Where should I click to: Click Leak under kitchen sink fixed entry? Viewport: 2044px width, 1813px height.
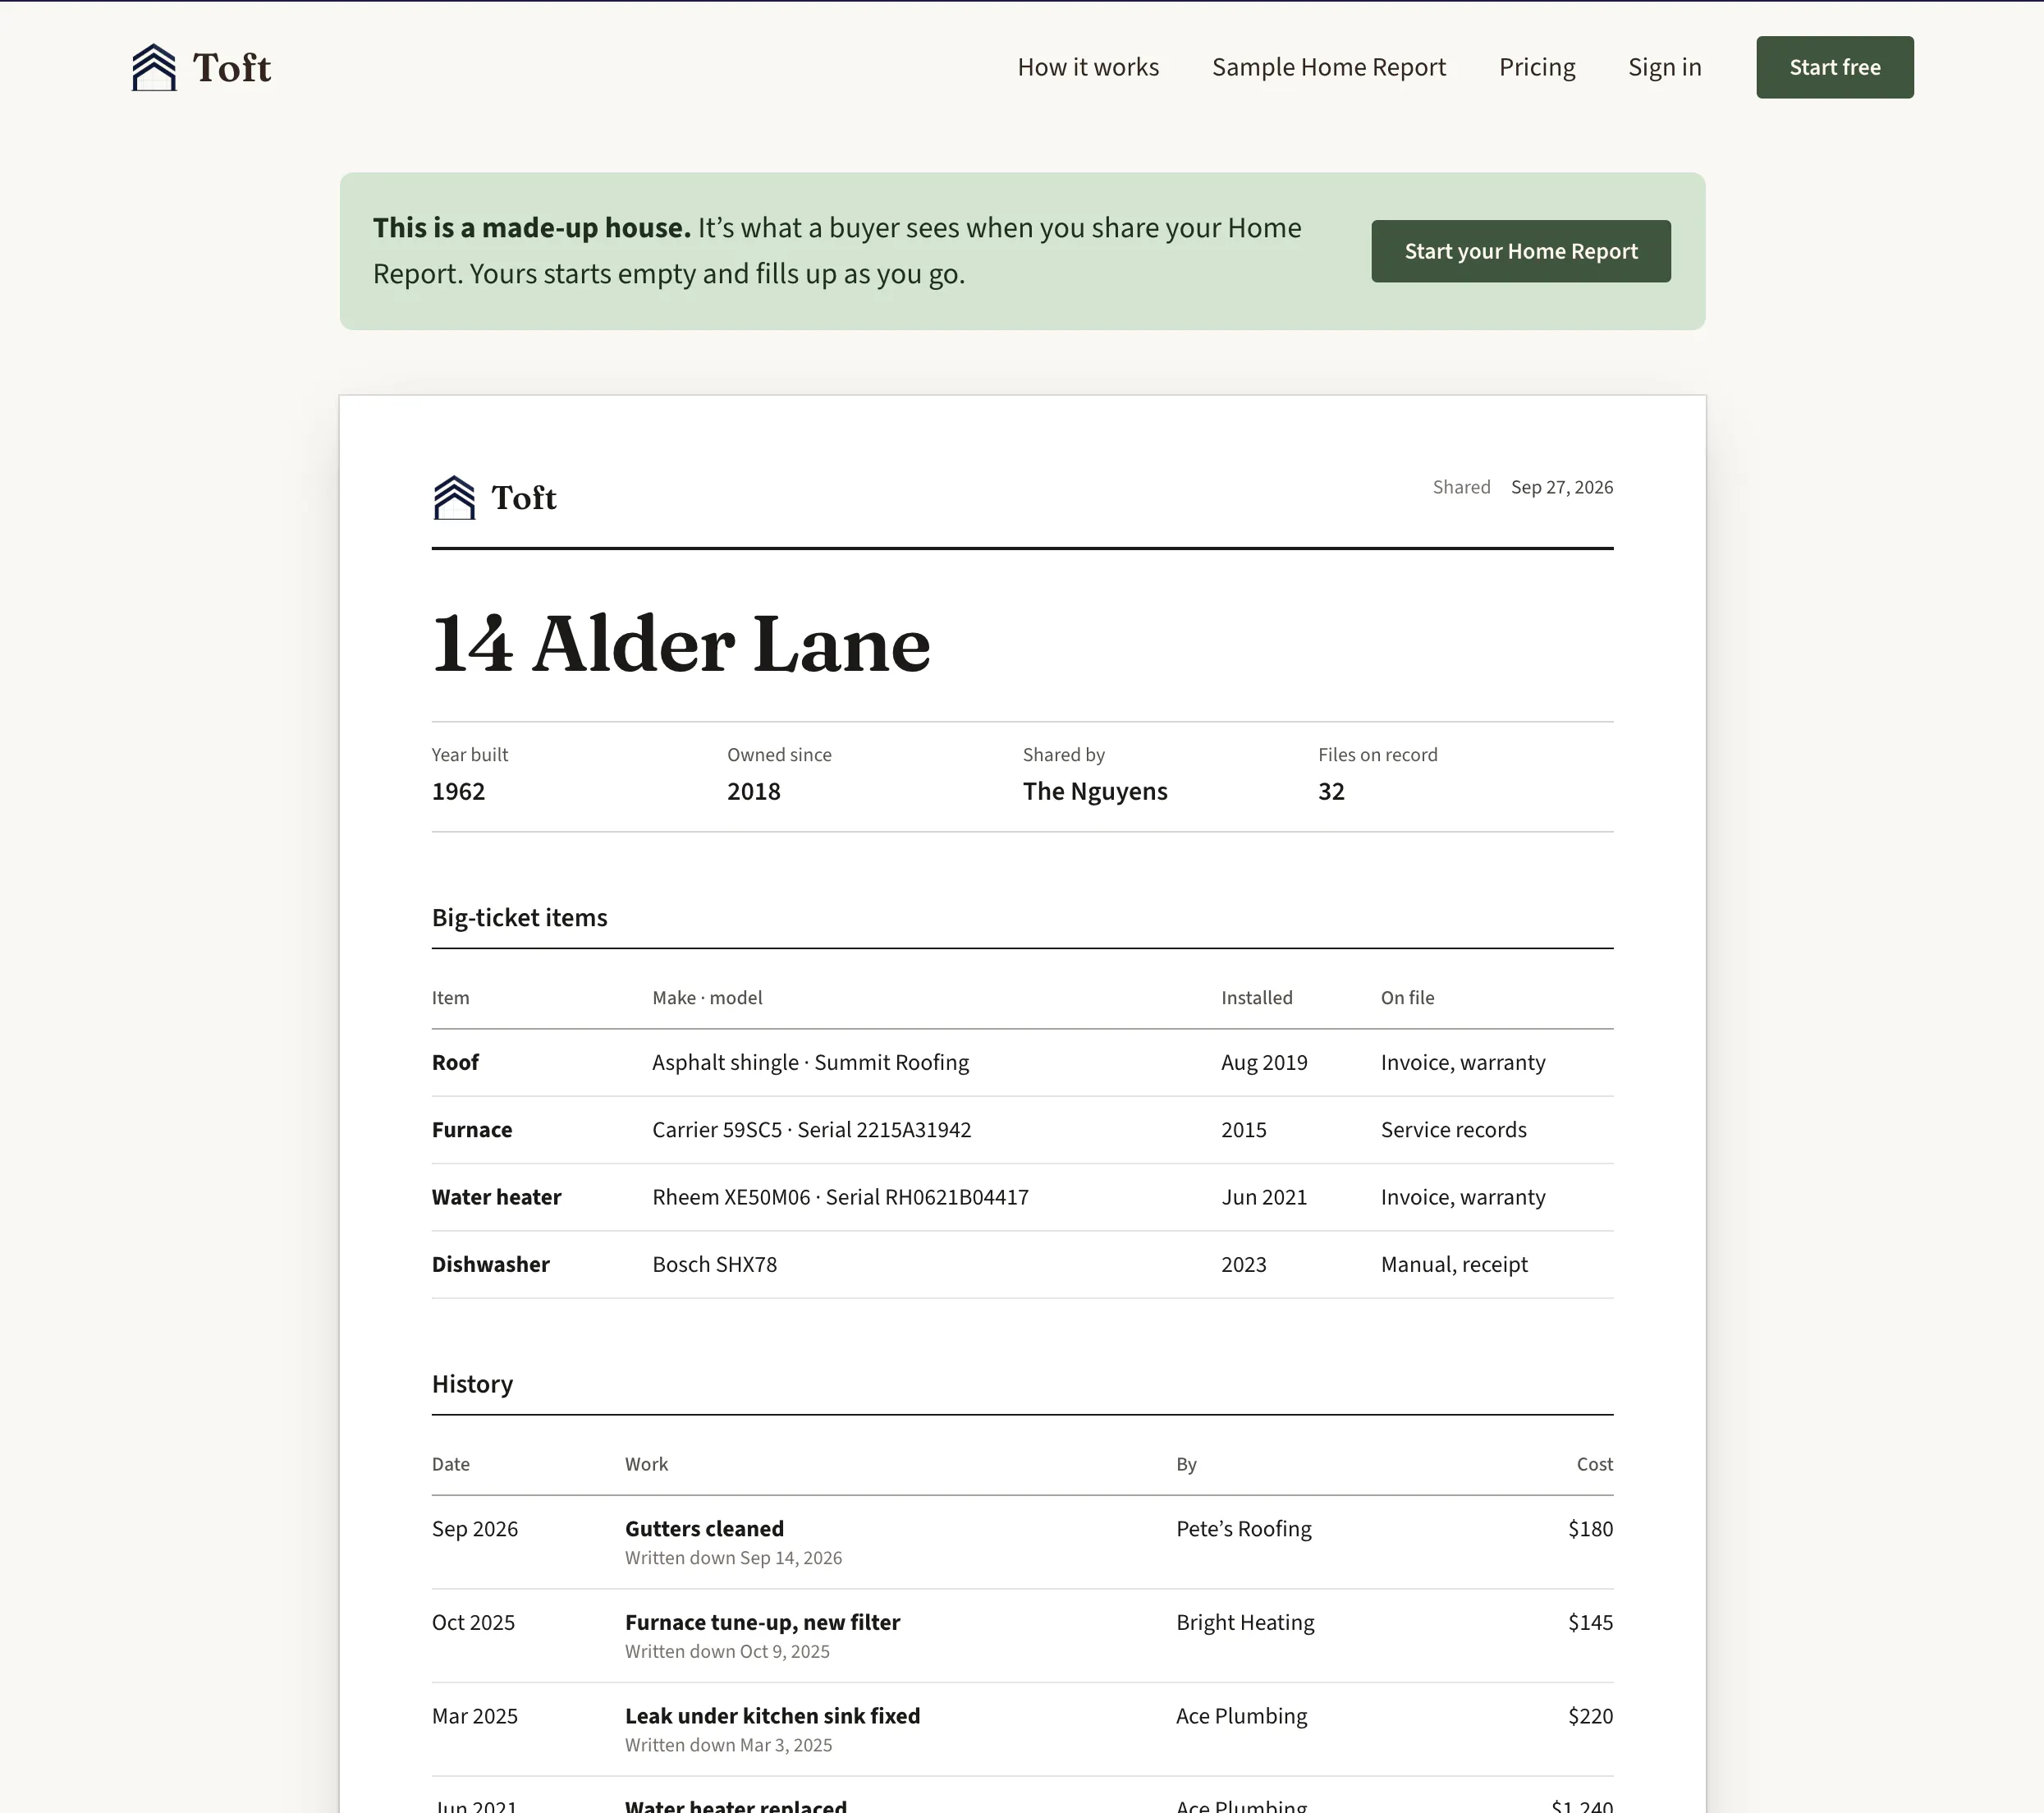[772, 1716]
